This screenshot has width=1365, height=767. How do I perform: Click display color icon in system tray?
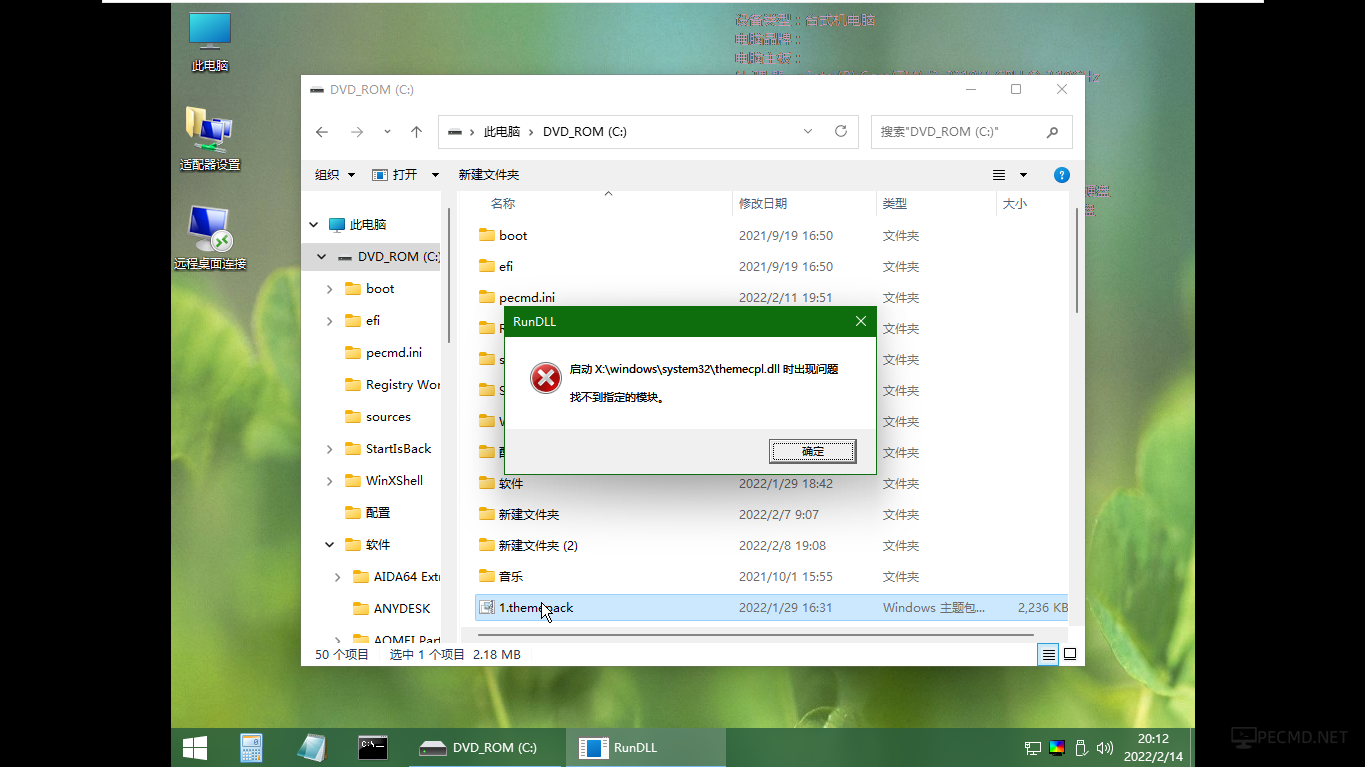click(1057, 748)
